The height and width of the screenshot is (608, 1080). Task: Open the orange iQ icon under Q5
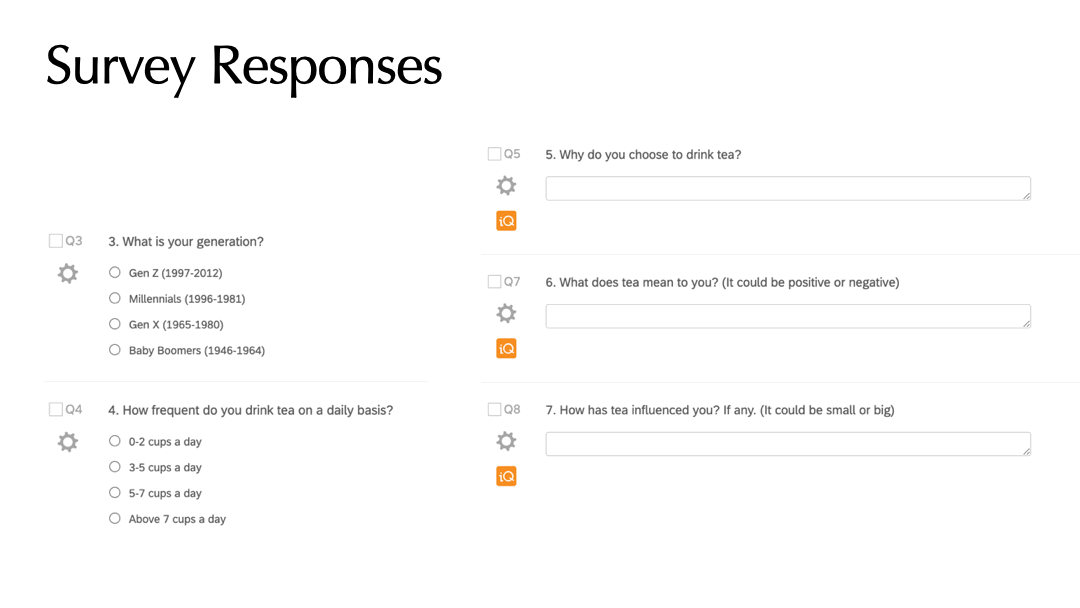point(506,220)
